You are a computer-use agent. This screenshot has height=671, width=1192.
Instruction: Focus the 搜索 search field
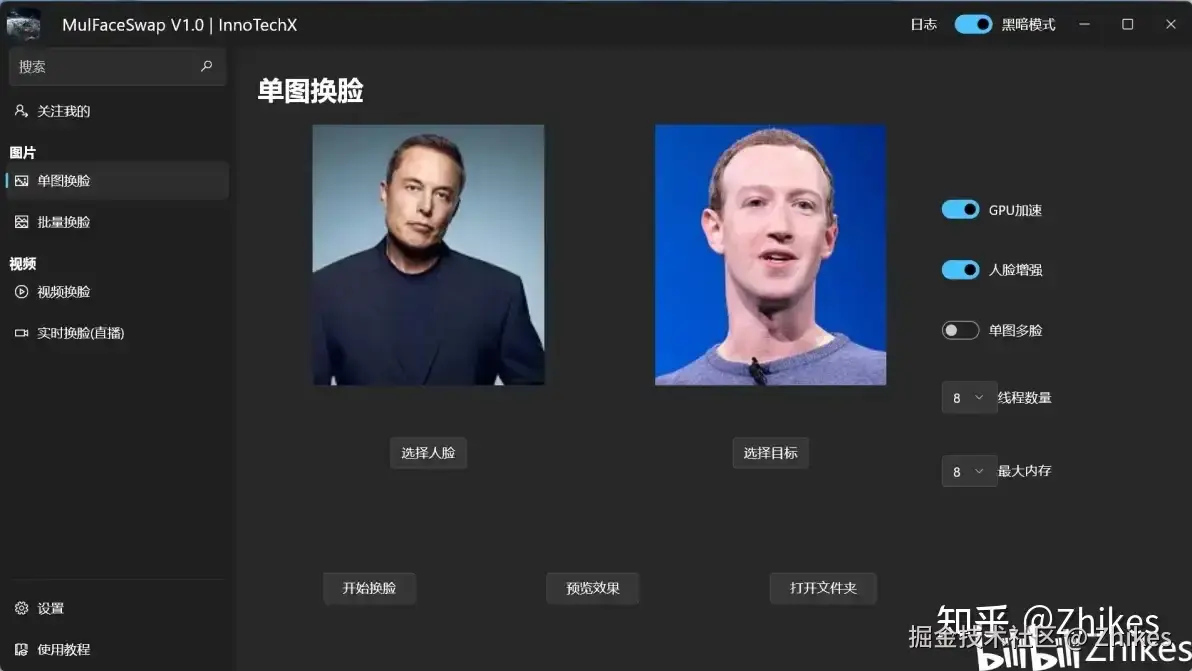(117, 67)
